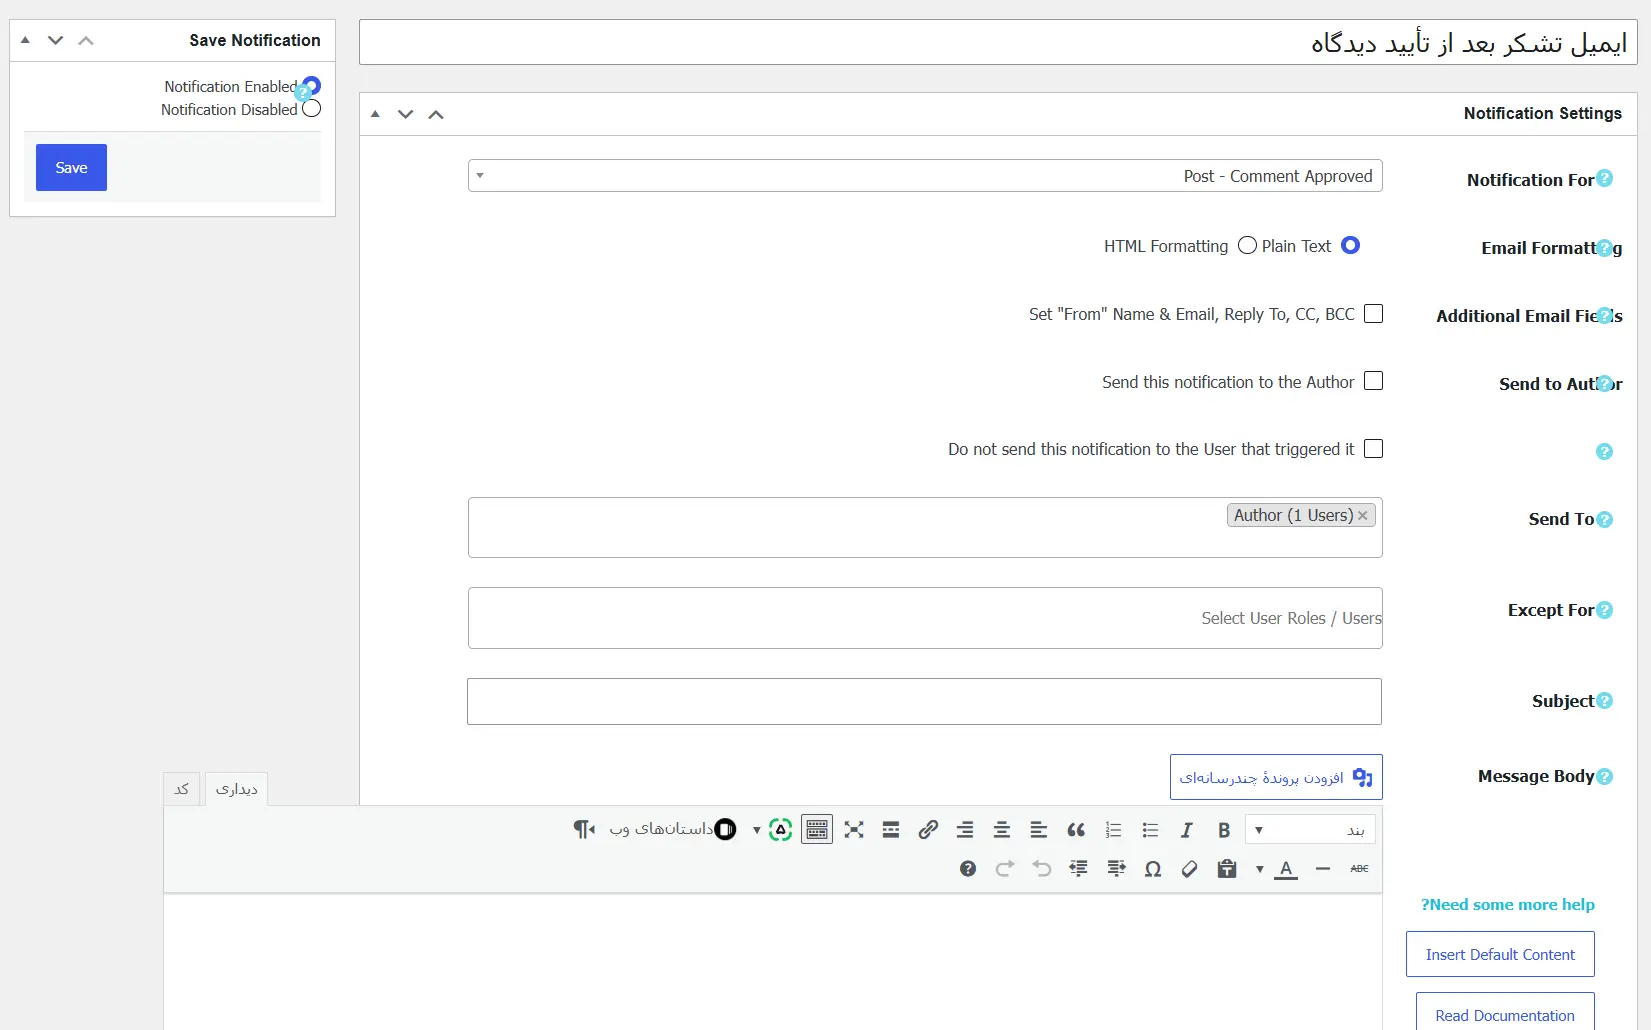Insert Read More tag icon
The width and height of the screenshot is (1651, 1030).
coord(891,830)
